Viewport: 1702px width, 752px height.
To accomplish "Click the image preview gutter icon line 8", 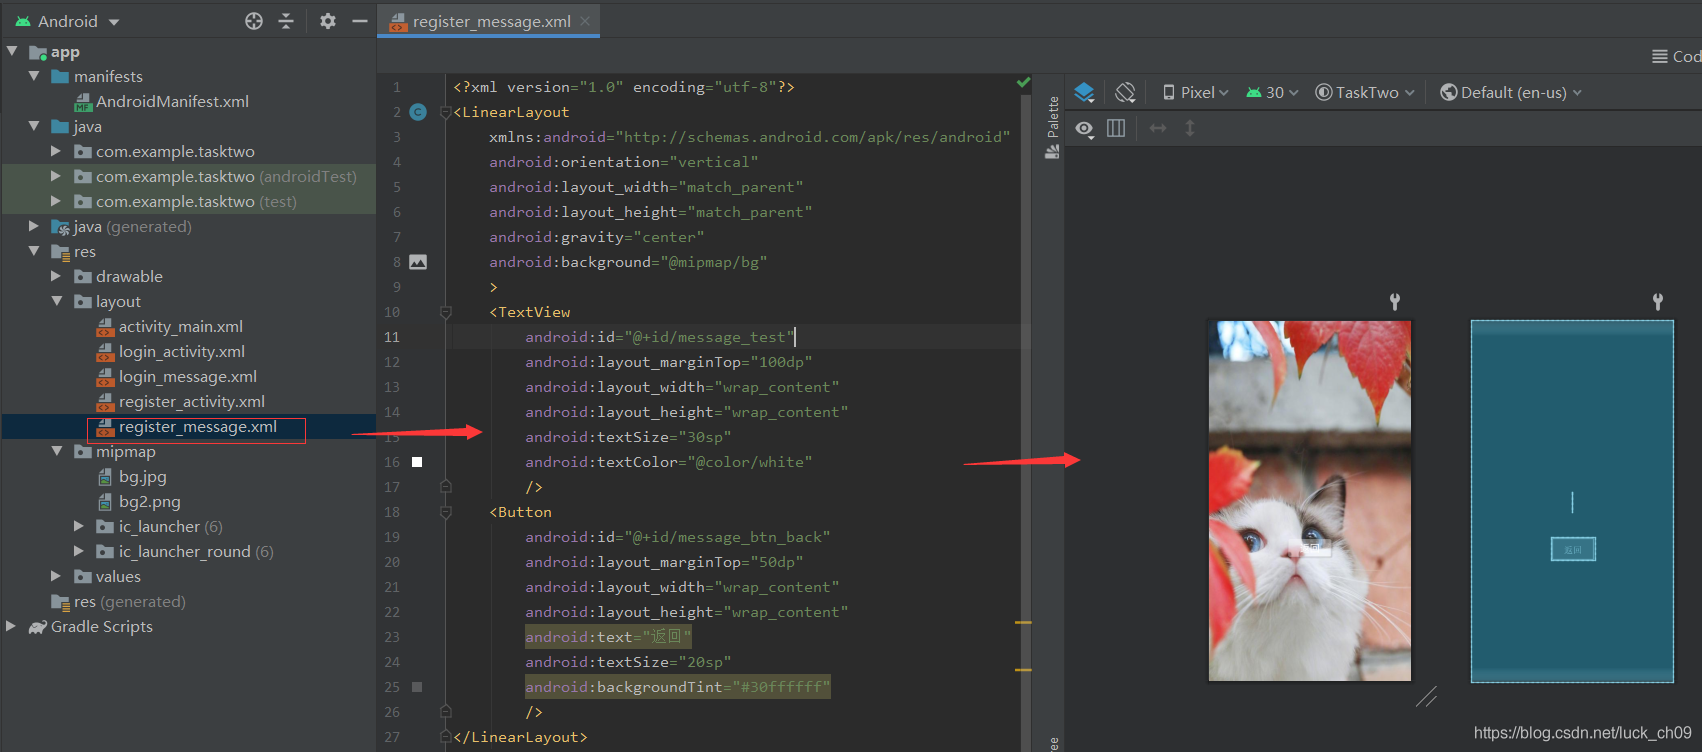I will 418,262.
